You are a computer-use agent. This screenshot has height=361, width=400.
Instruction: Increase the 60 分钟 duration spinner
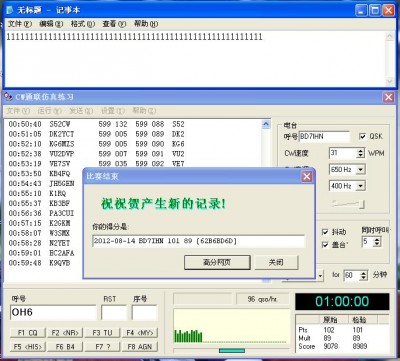click(x=364, y=273)
